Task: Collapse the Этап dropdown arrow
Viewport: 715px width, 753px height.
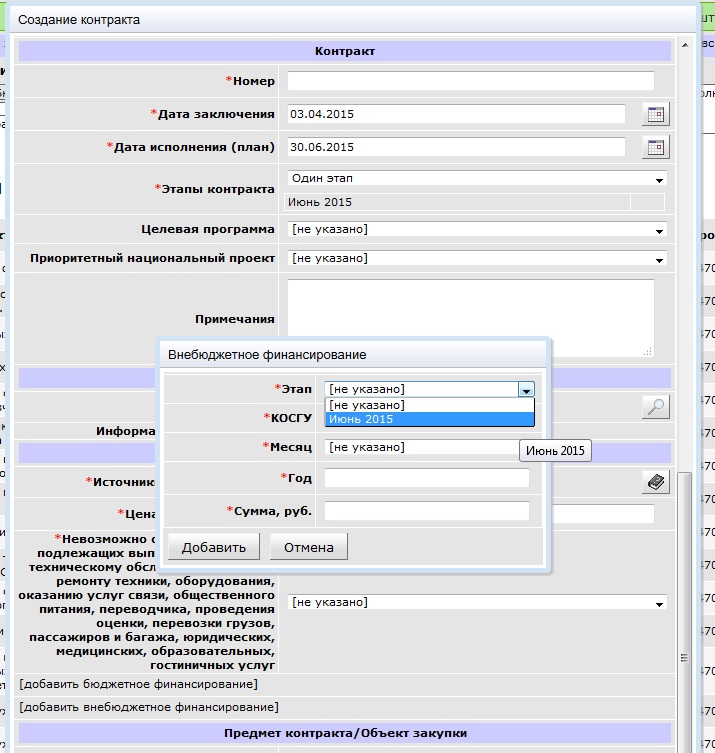Action: (526, 390)
